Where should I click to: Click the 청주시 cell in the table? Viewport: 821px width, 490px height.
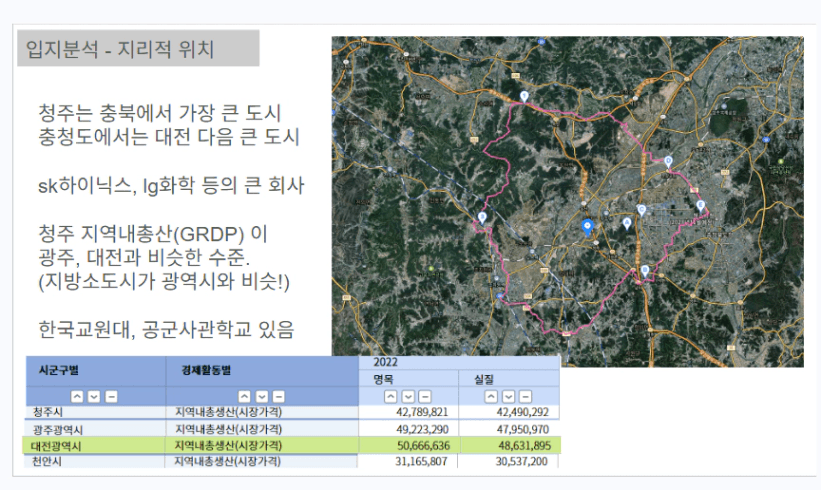tap(49, 412)
